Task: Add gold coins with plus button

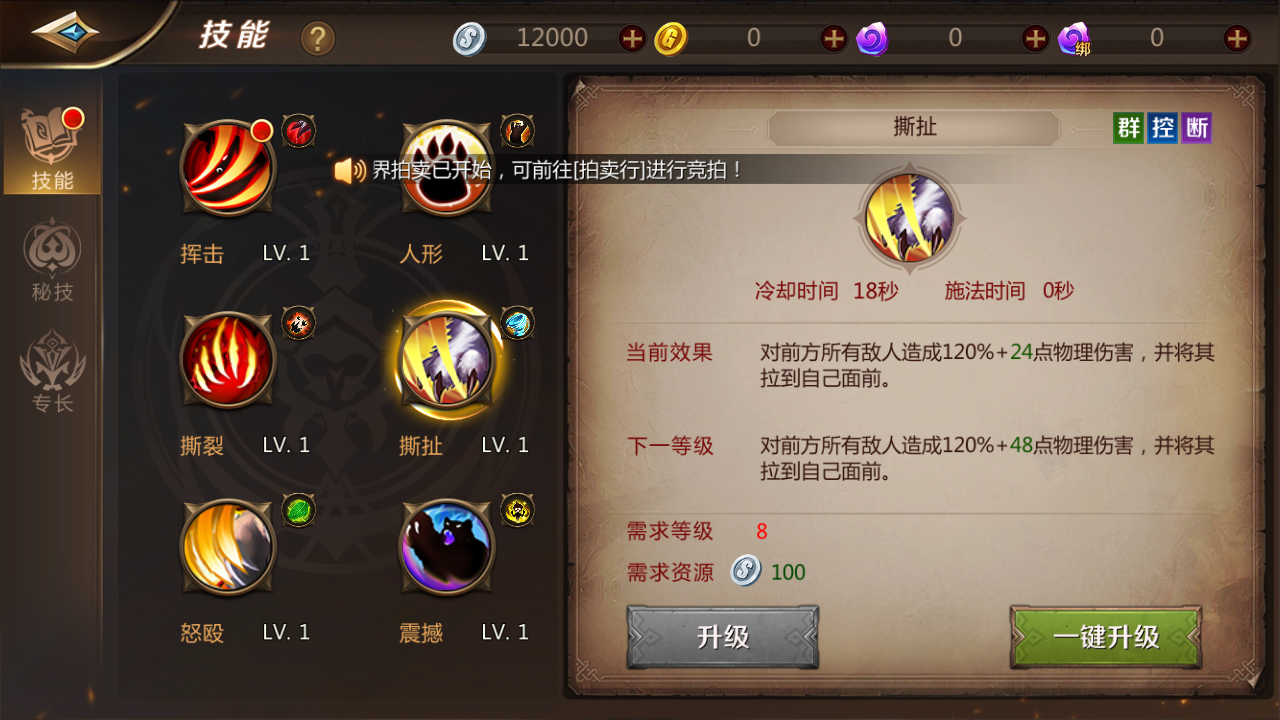Action: (834, 39)
